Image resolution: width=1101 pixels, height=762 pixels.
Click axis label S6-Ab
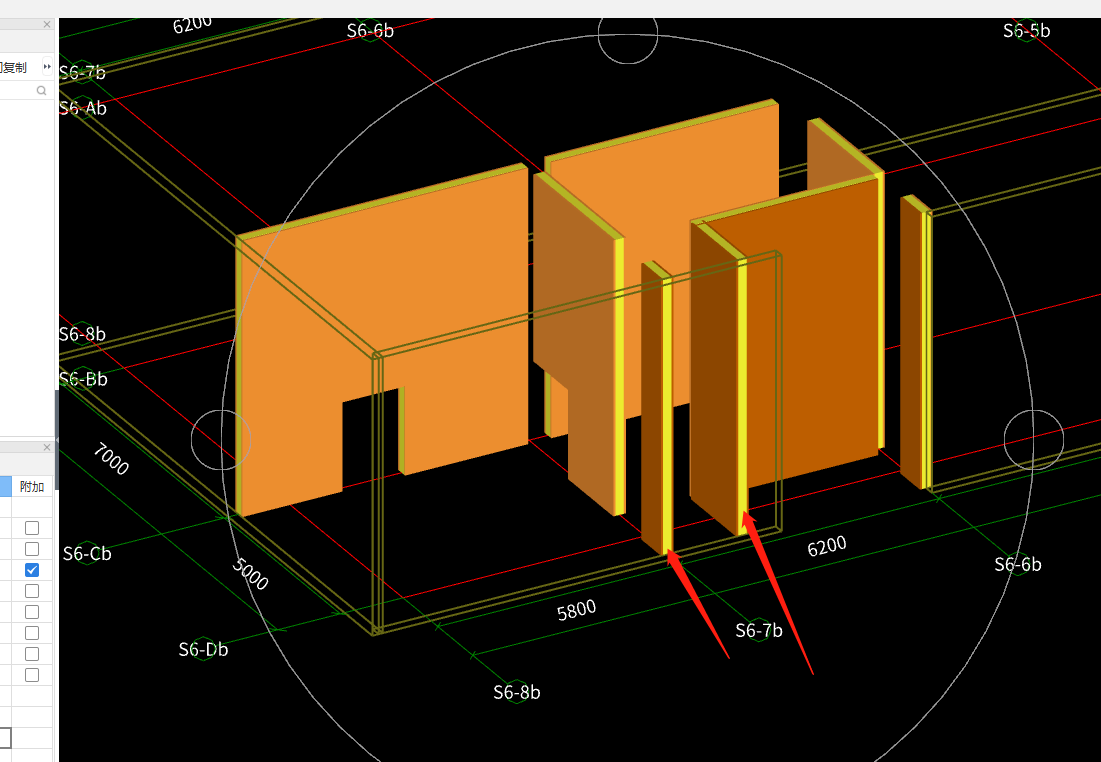(83, 107)
